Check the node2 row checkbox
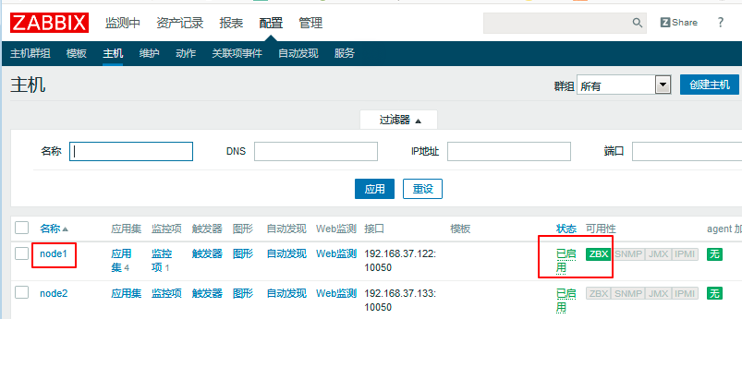The height and width of the screenshot is (375, 751). 22,292
